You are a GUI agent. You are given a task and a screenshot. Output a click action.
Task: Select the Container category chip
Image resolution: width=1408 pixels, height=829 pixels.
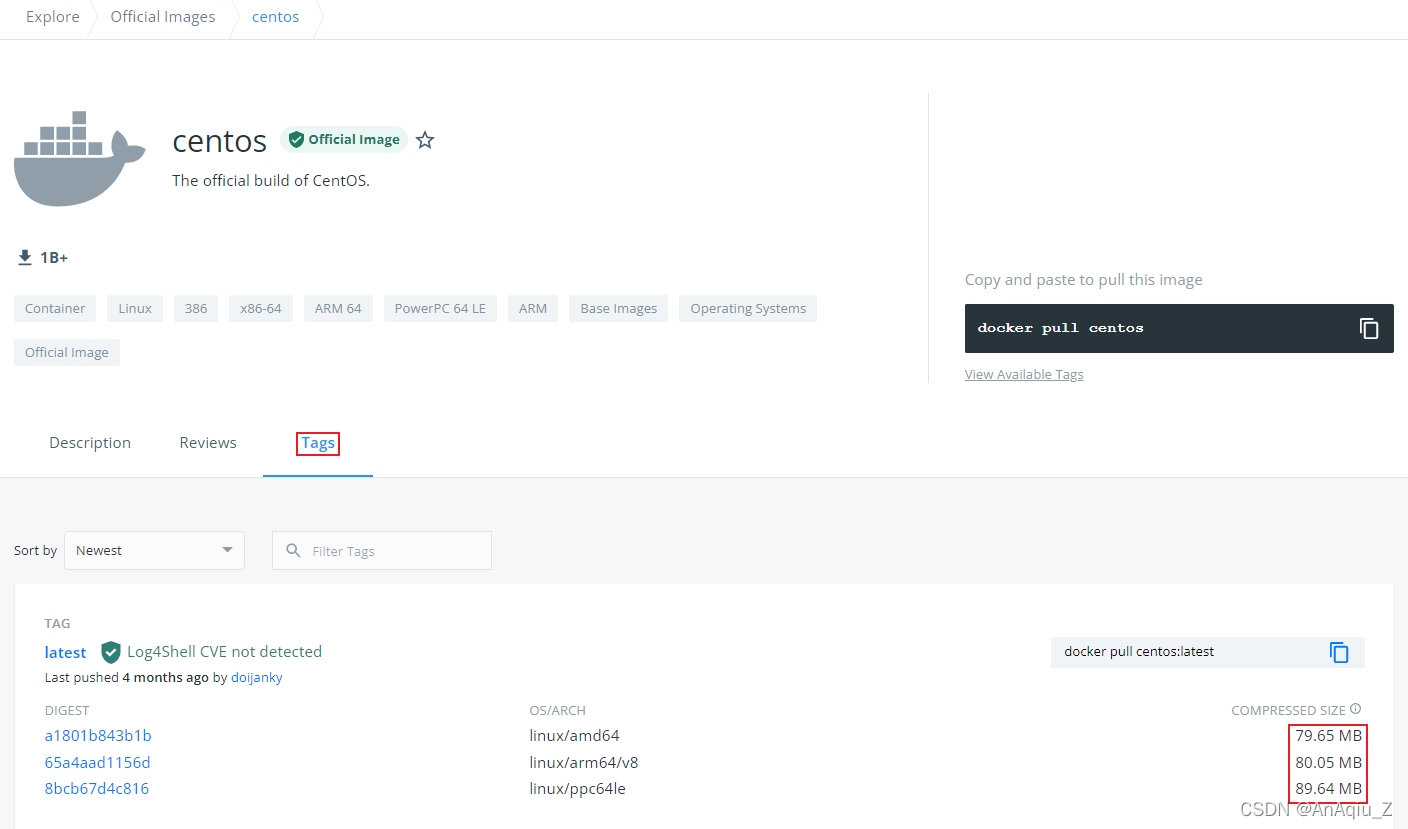tap(55, 308)
